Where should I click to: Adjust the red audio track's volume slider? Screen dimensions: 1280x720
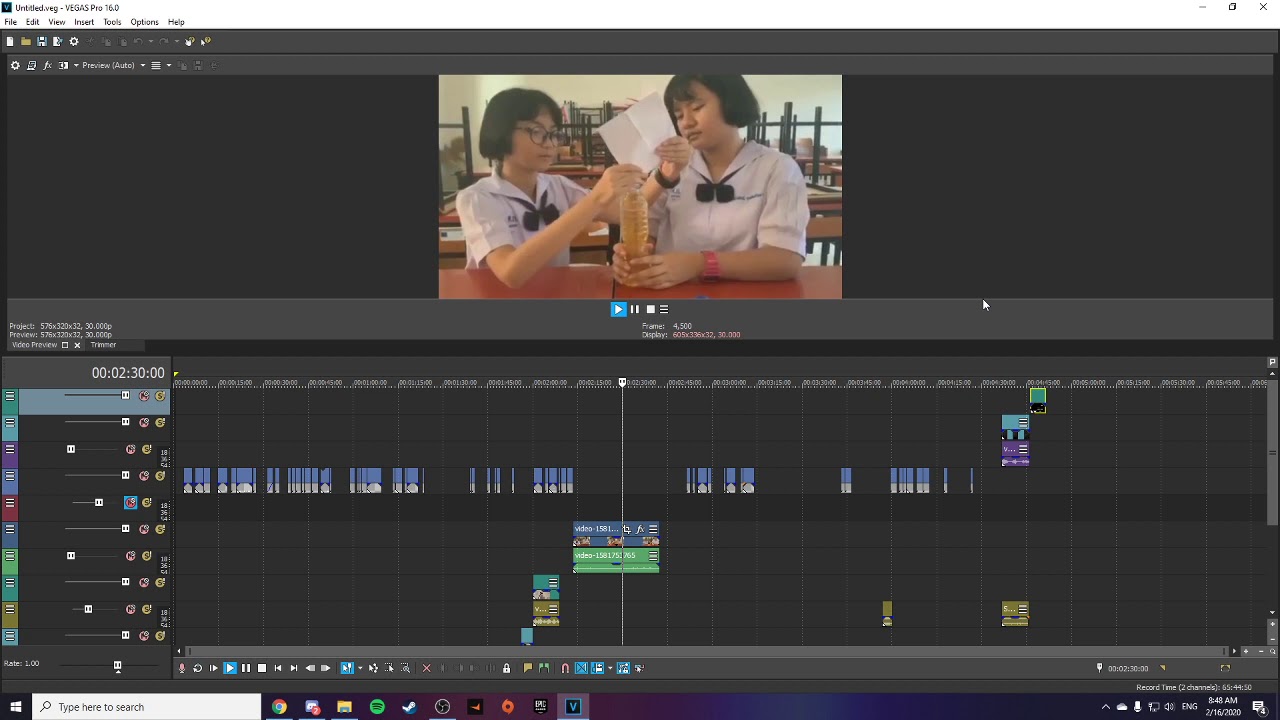click(98, 502)
